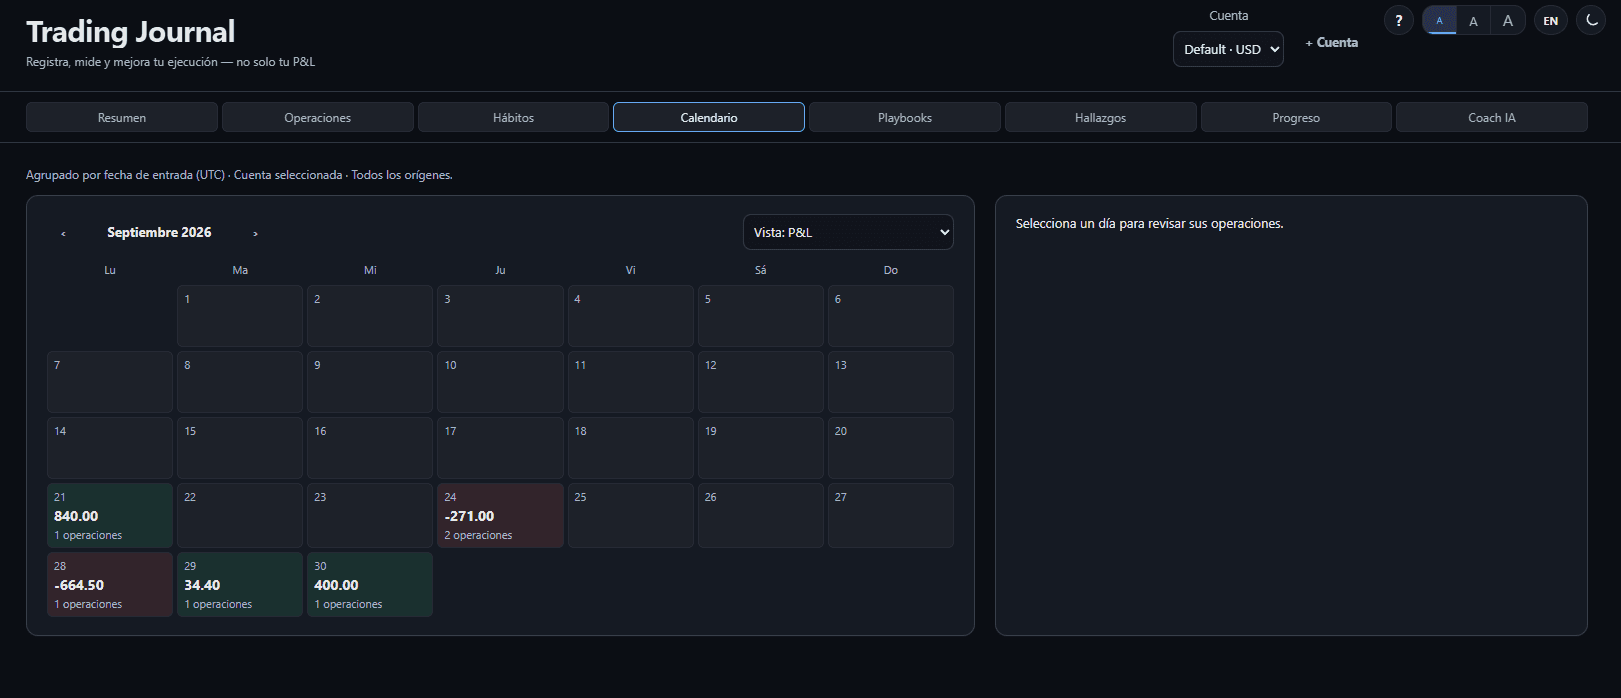Switch to the Resumen tab
This screenshot has height=698, width=1621.
[x=122, y=117]
